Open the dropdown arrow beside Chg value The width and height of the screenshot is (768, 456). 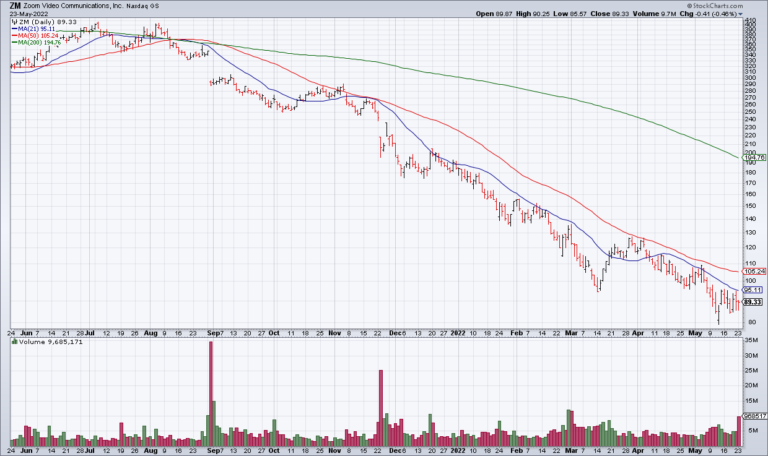click(x=740, y=14)
